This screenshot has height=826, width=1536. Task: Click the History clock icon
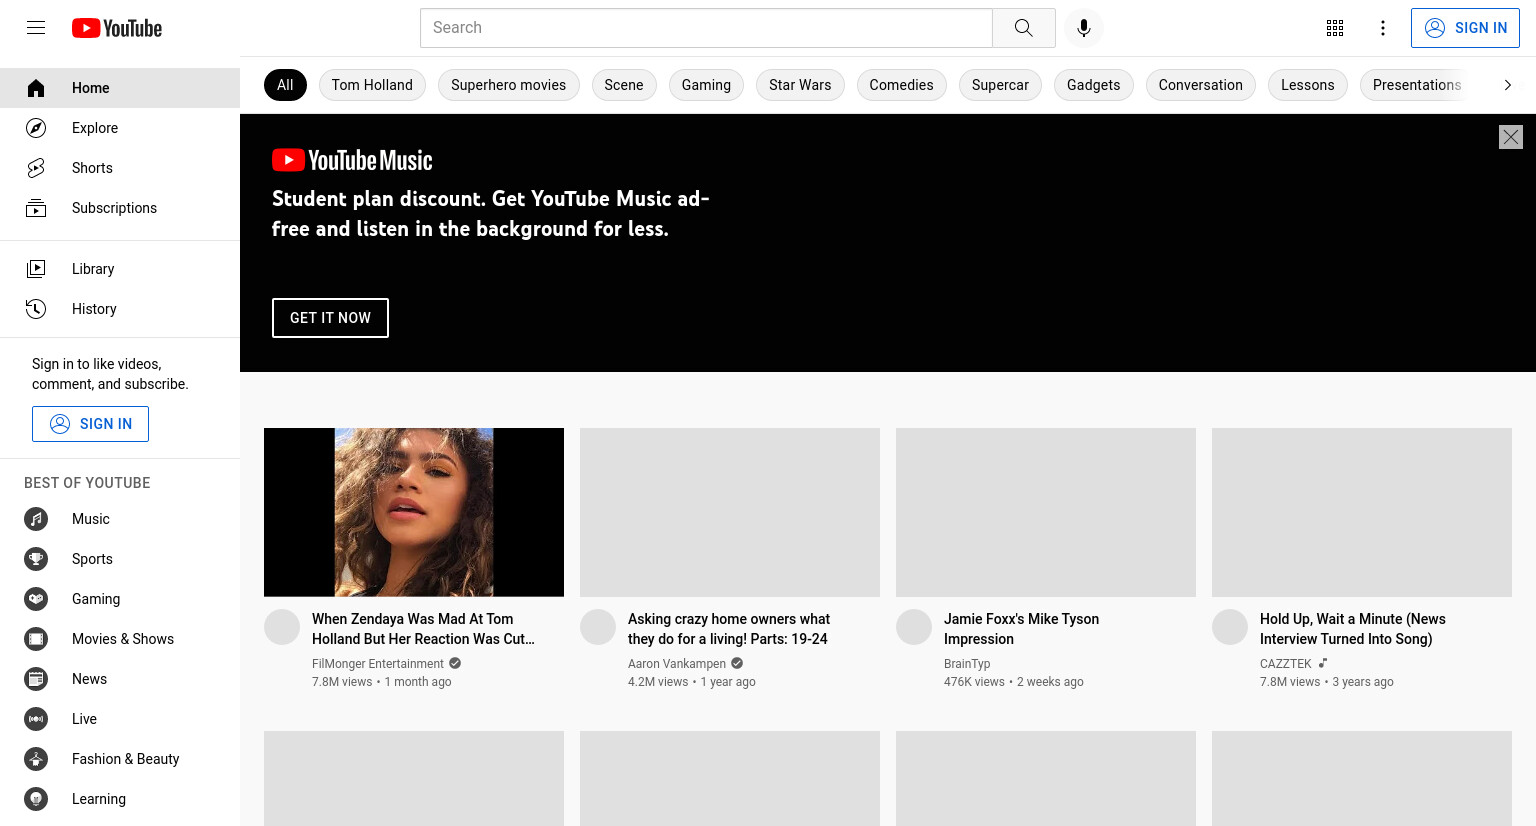coord(36,309)
